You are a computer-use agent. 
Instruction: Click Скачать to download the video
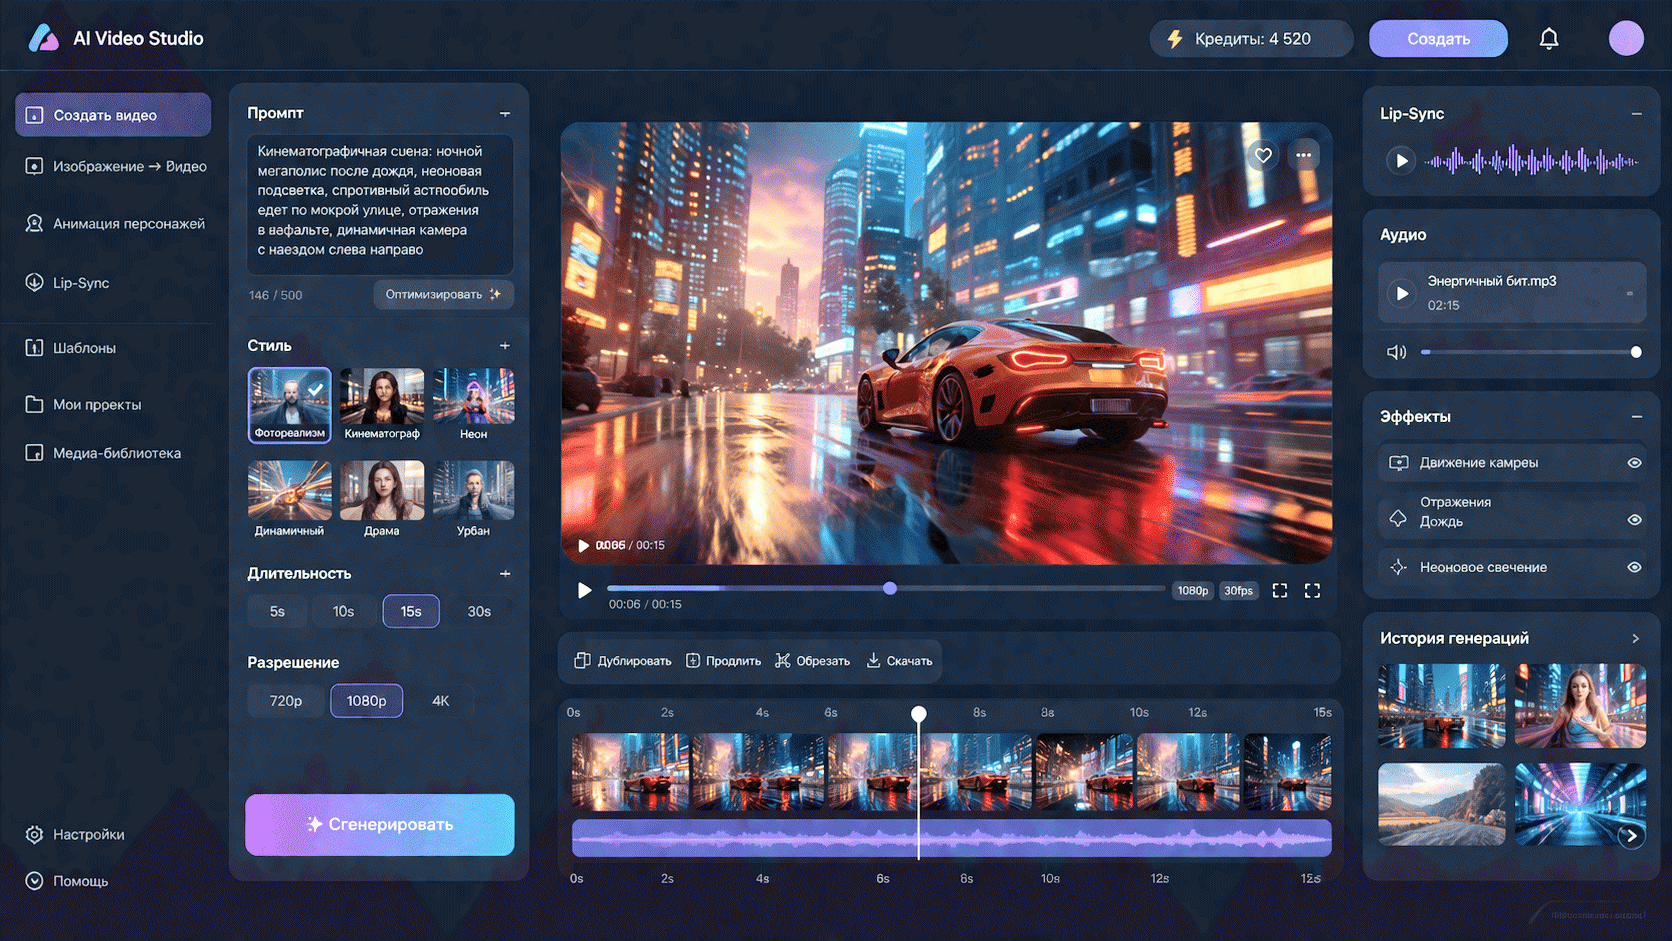899,661
